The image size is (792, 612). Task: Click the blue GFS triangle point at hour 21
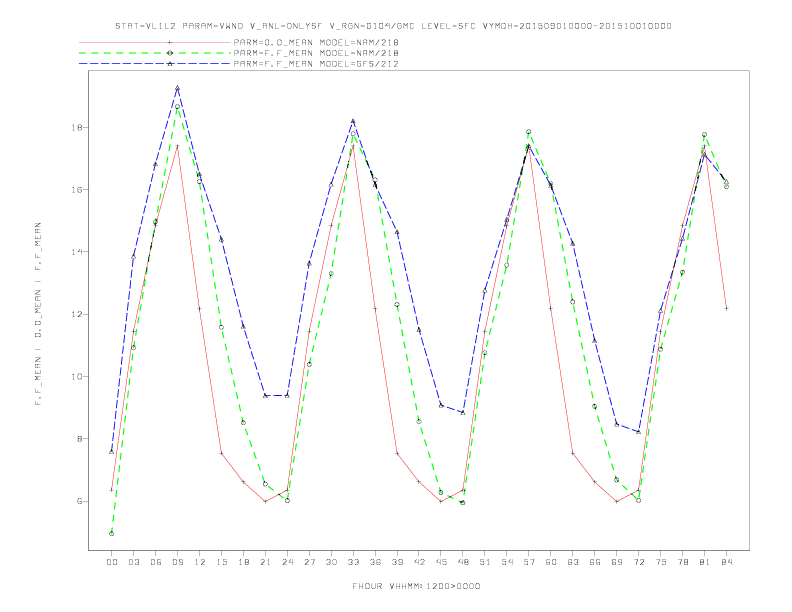tap(265, 395)
